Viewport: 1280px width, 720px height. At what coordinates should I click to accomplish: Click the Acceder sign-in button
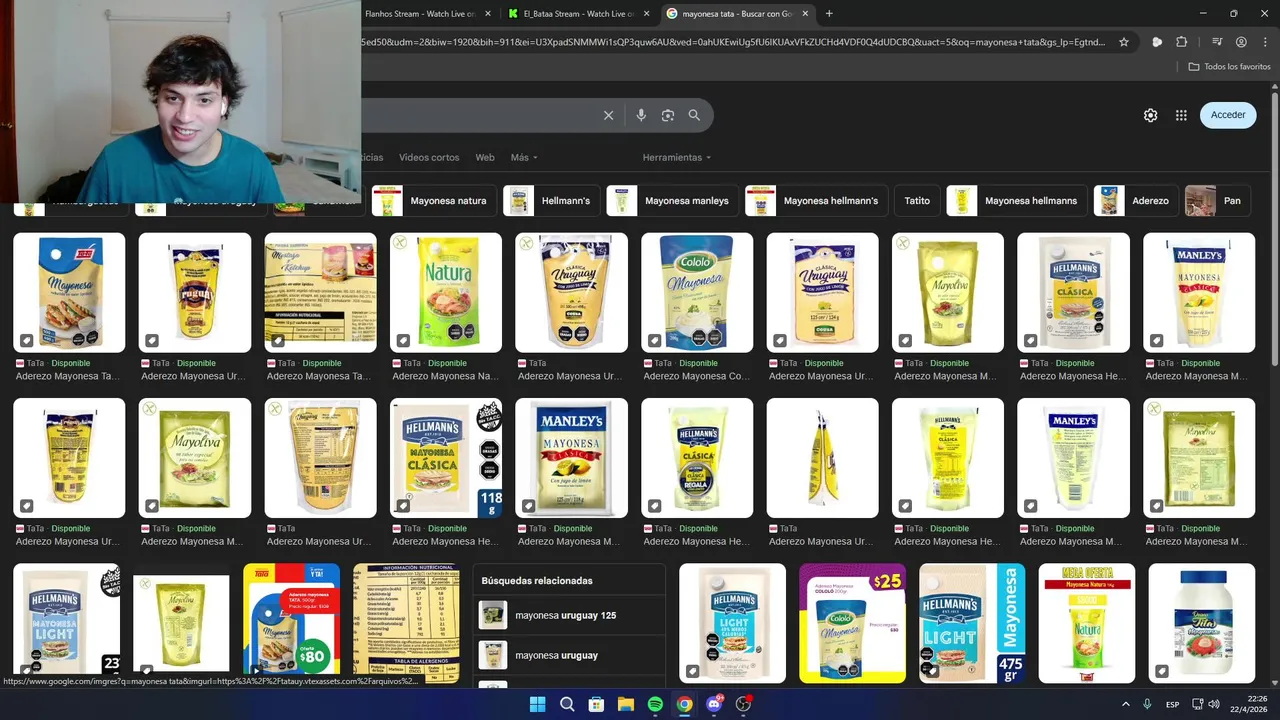pos(1228,115)
